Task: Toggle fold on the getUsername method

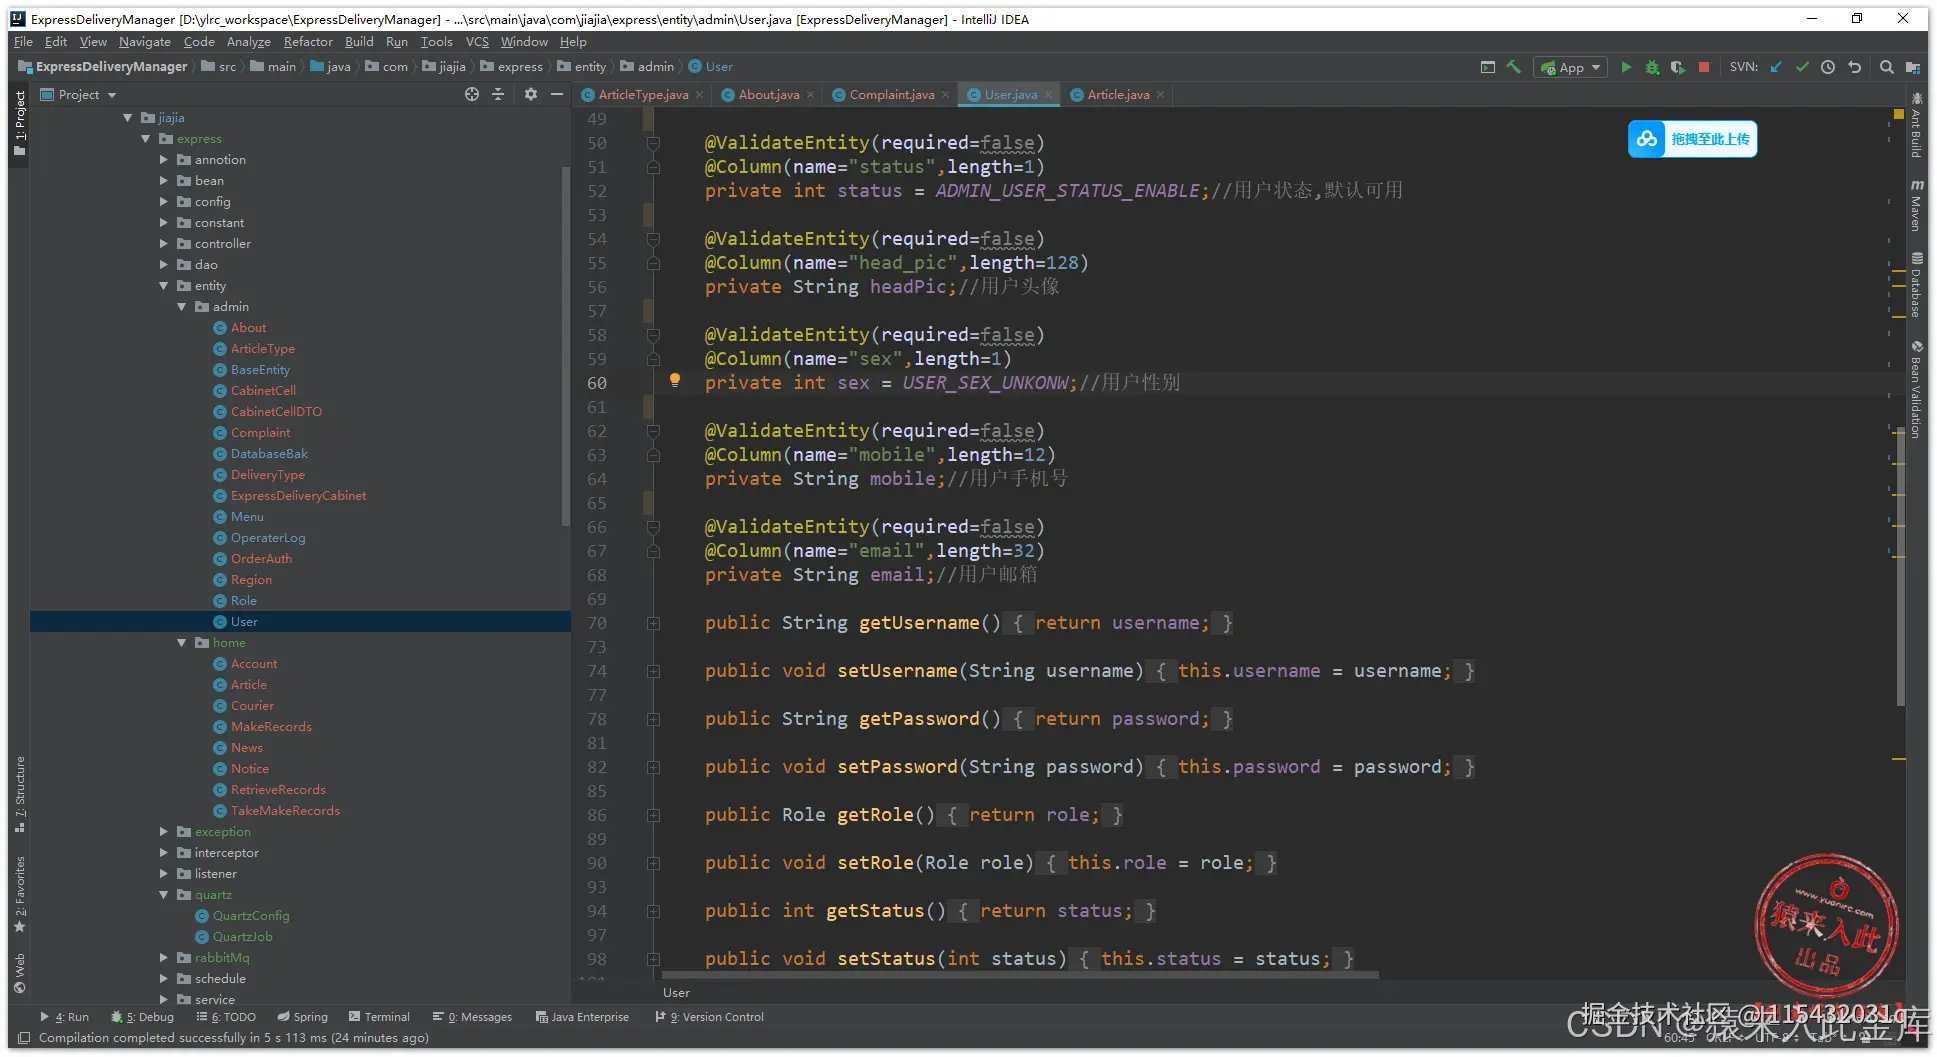Action: click(x=653, y=623)
